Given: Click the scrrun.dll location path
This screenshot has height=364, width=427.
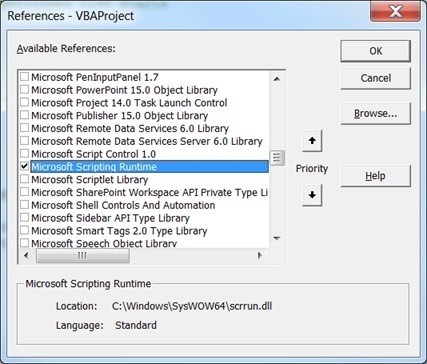Looking at the screenshot, I should pyautogui.click(x=192, y=306).
